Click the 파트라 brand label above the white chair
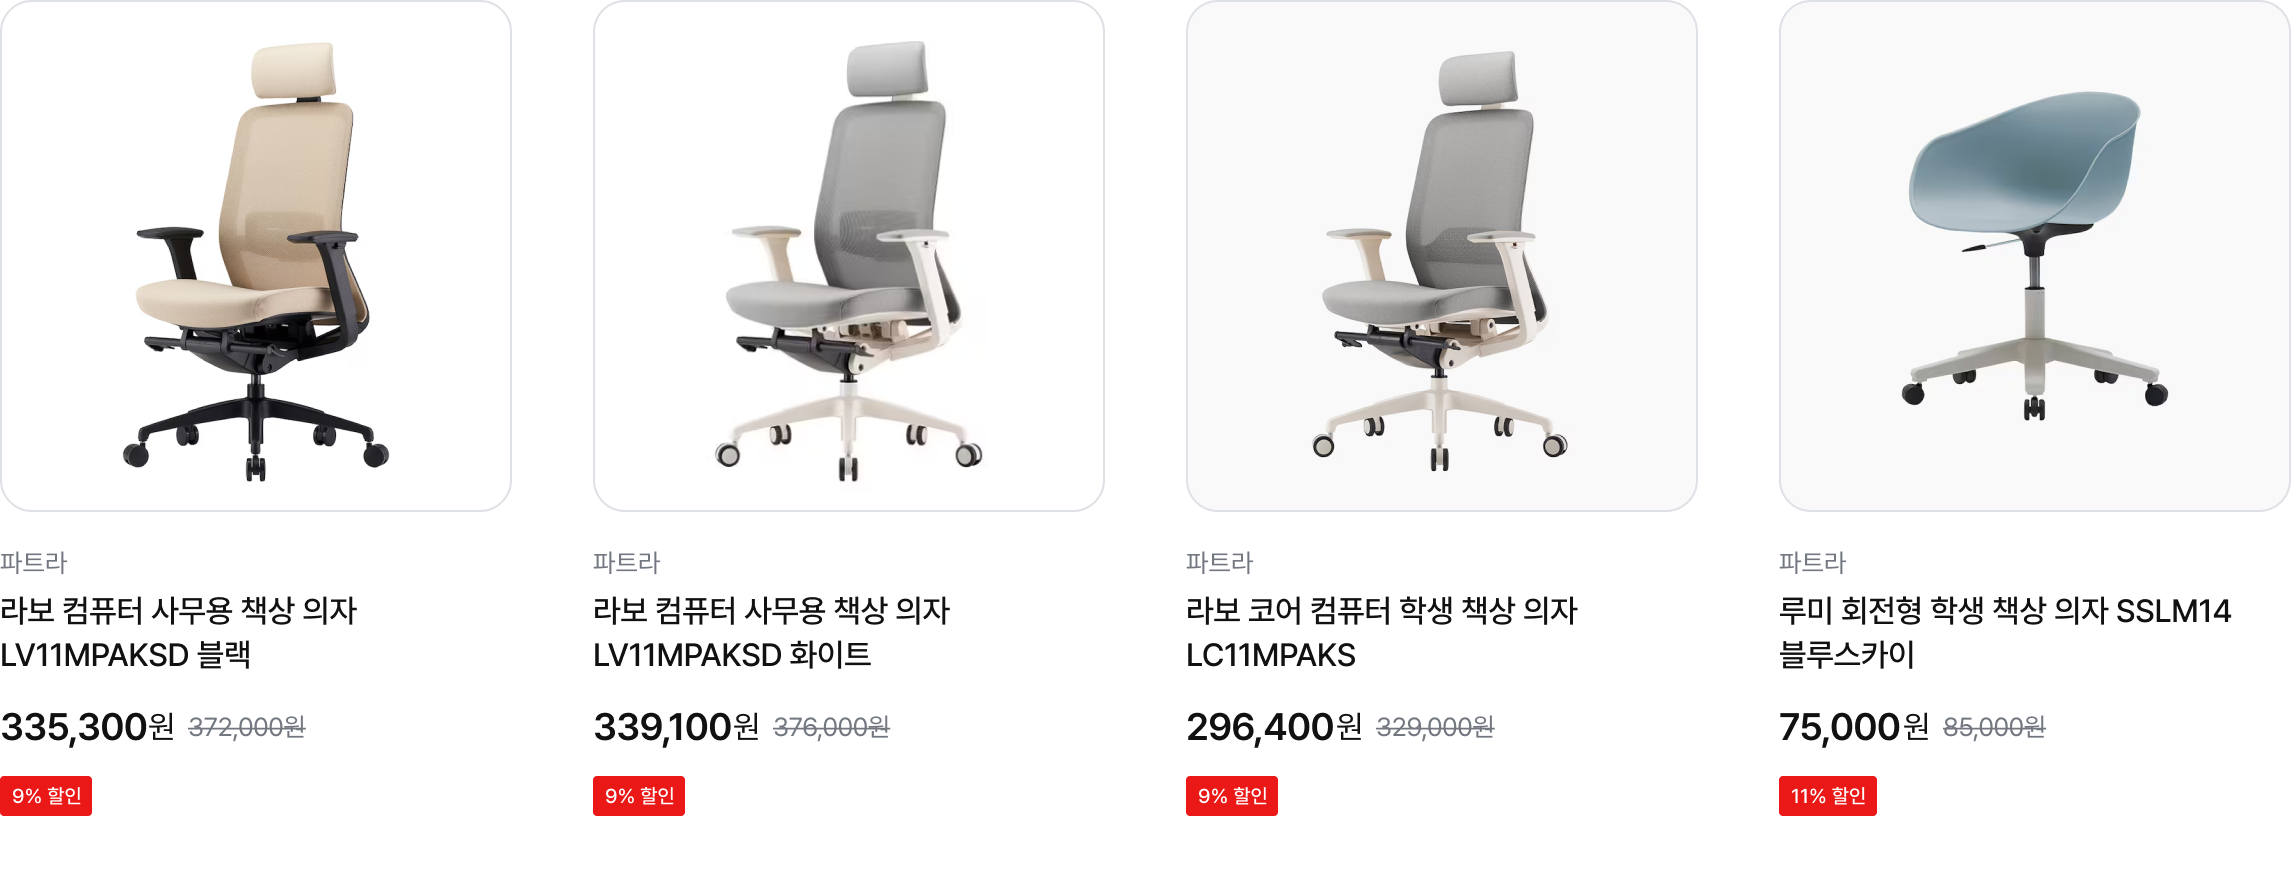 (627, 562)
